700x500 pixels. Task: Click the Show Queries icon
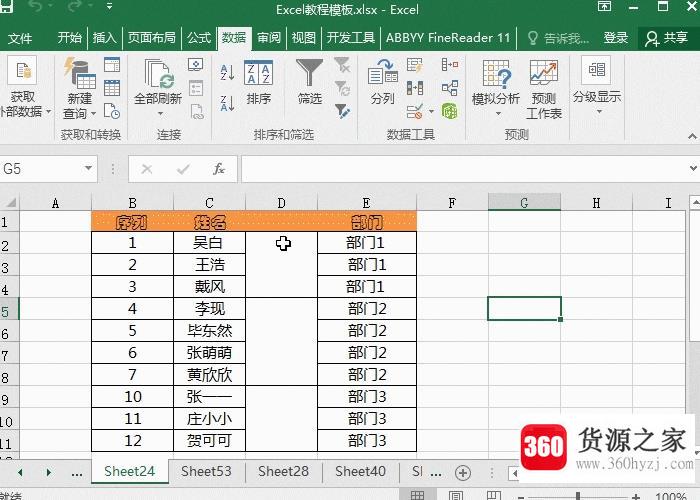point(112,65)
